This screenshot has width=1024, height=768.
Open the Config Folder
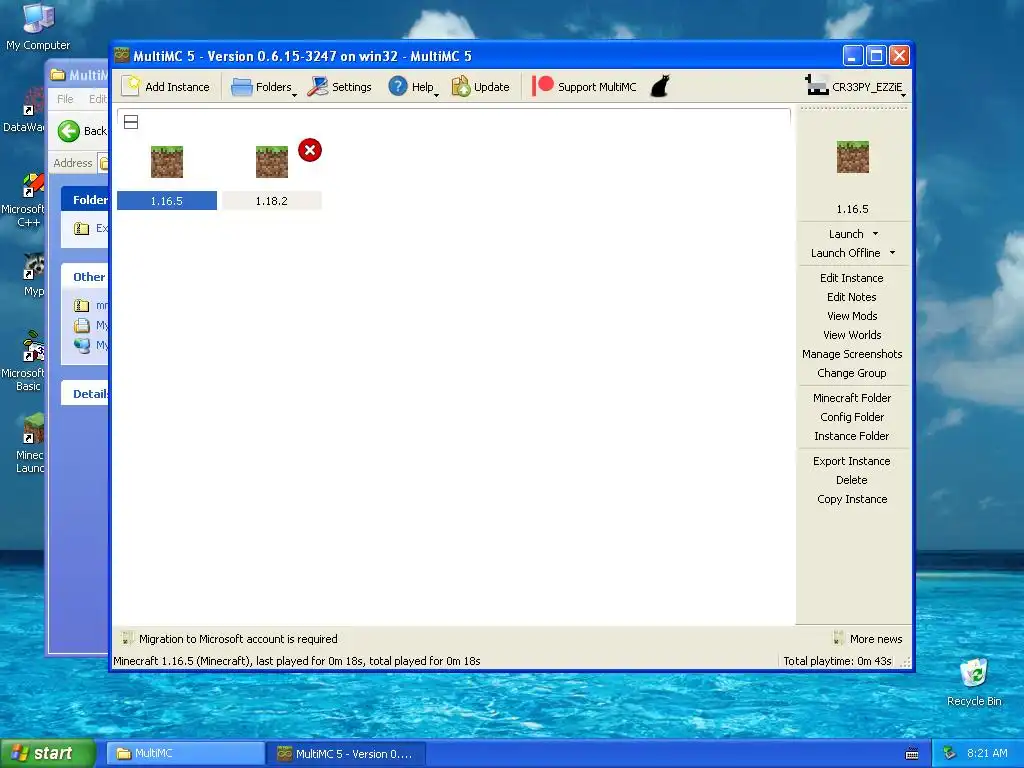(x=852, y=416)
